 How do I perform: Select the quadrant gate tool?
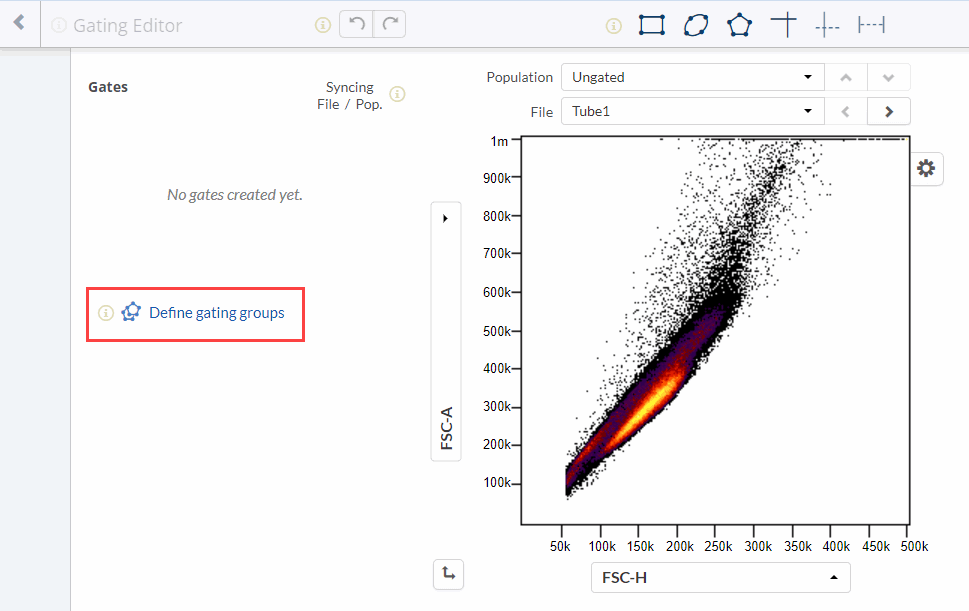point(784,25)
